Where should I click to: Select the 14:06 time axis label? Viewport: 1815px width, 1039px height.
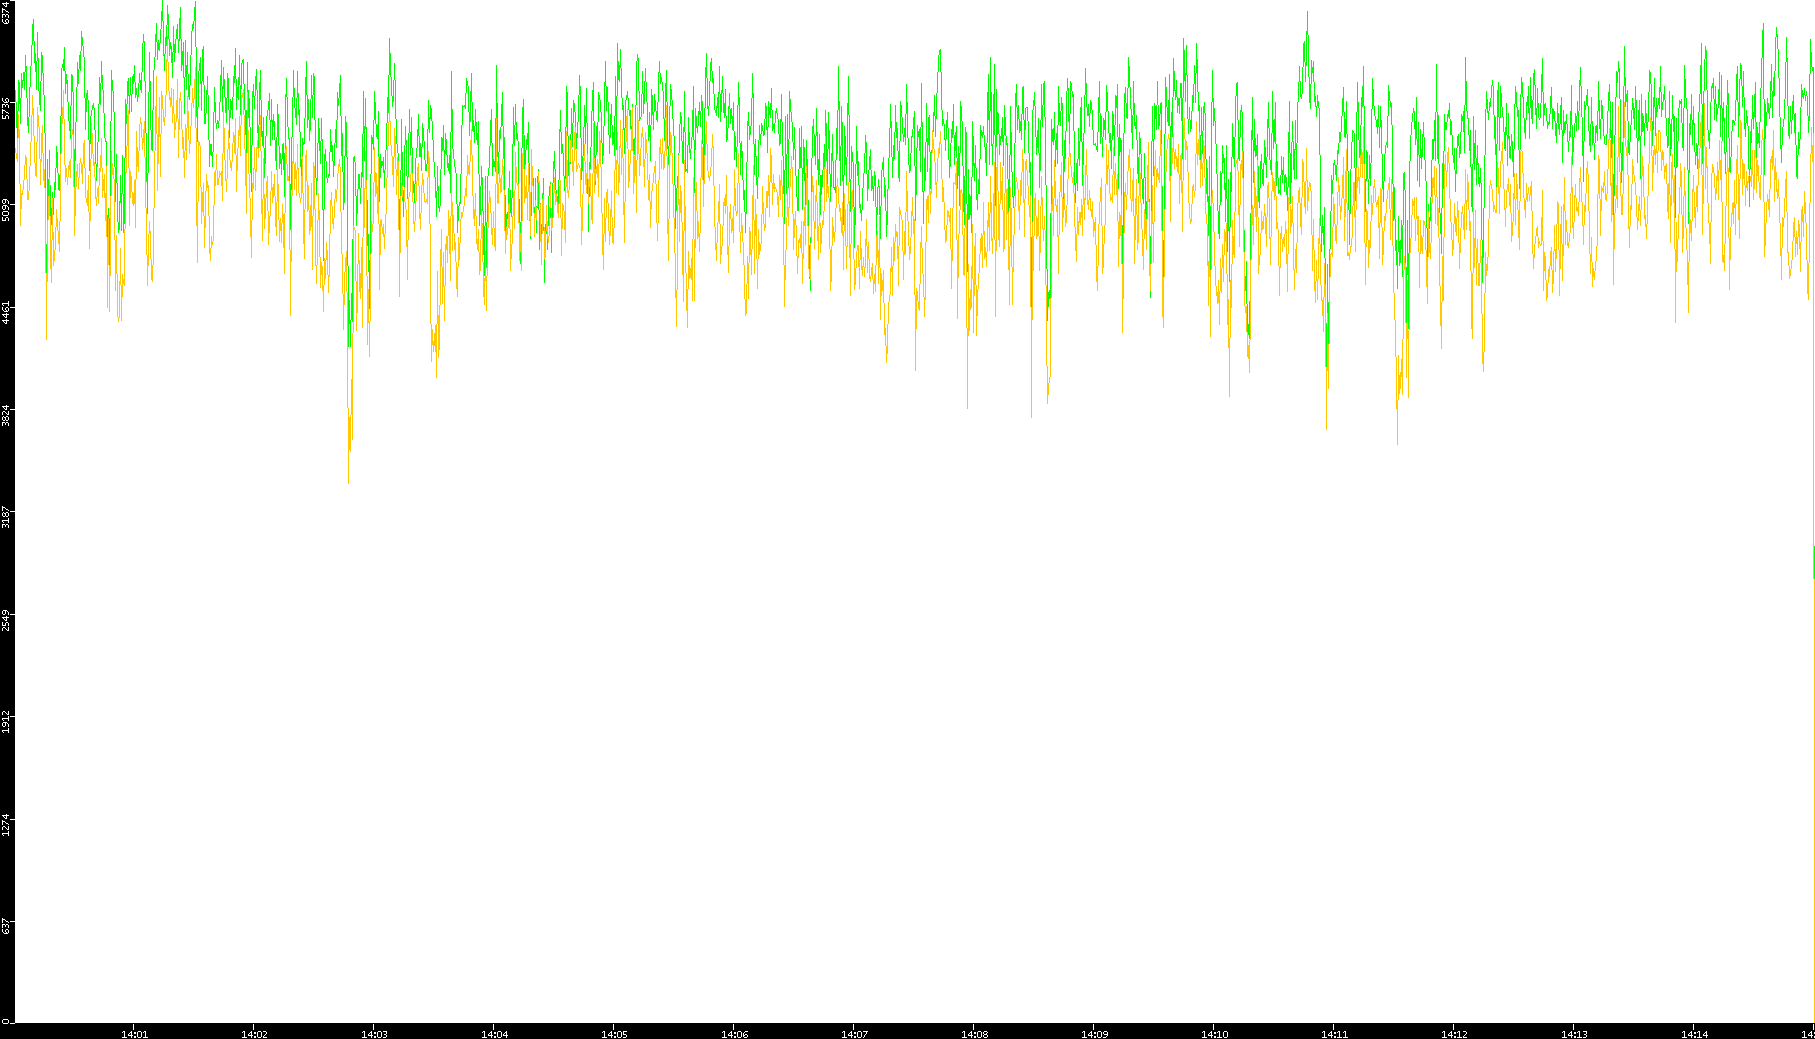point(734,1033)
